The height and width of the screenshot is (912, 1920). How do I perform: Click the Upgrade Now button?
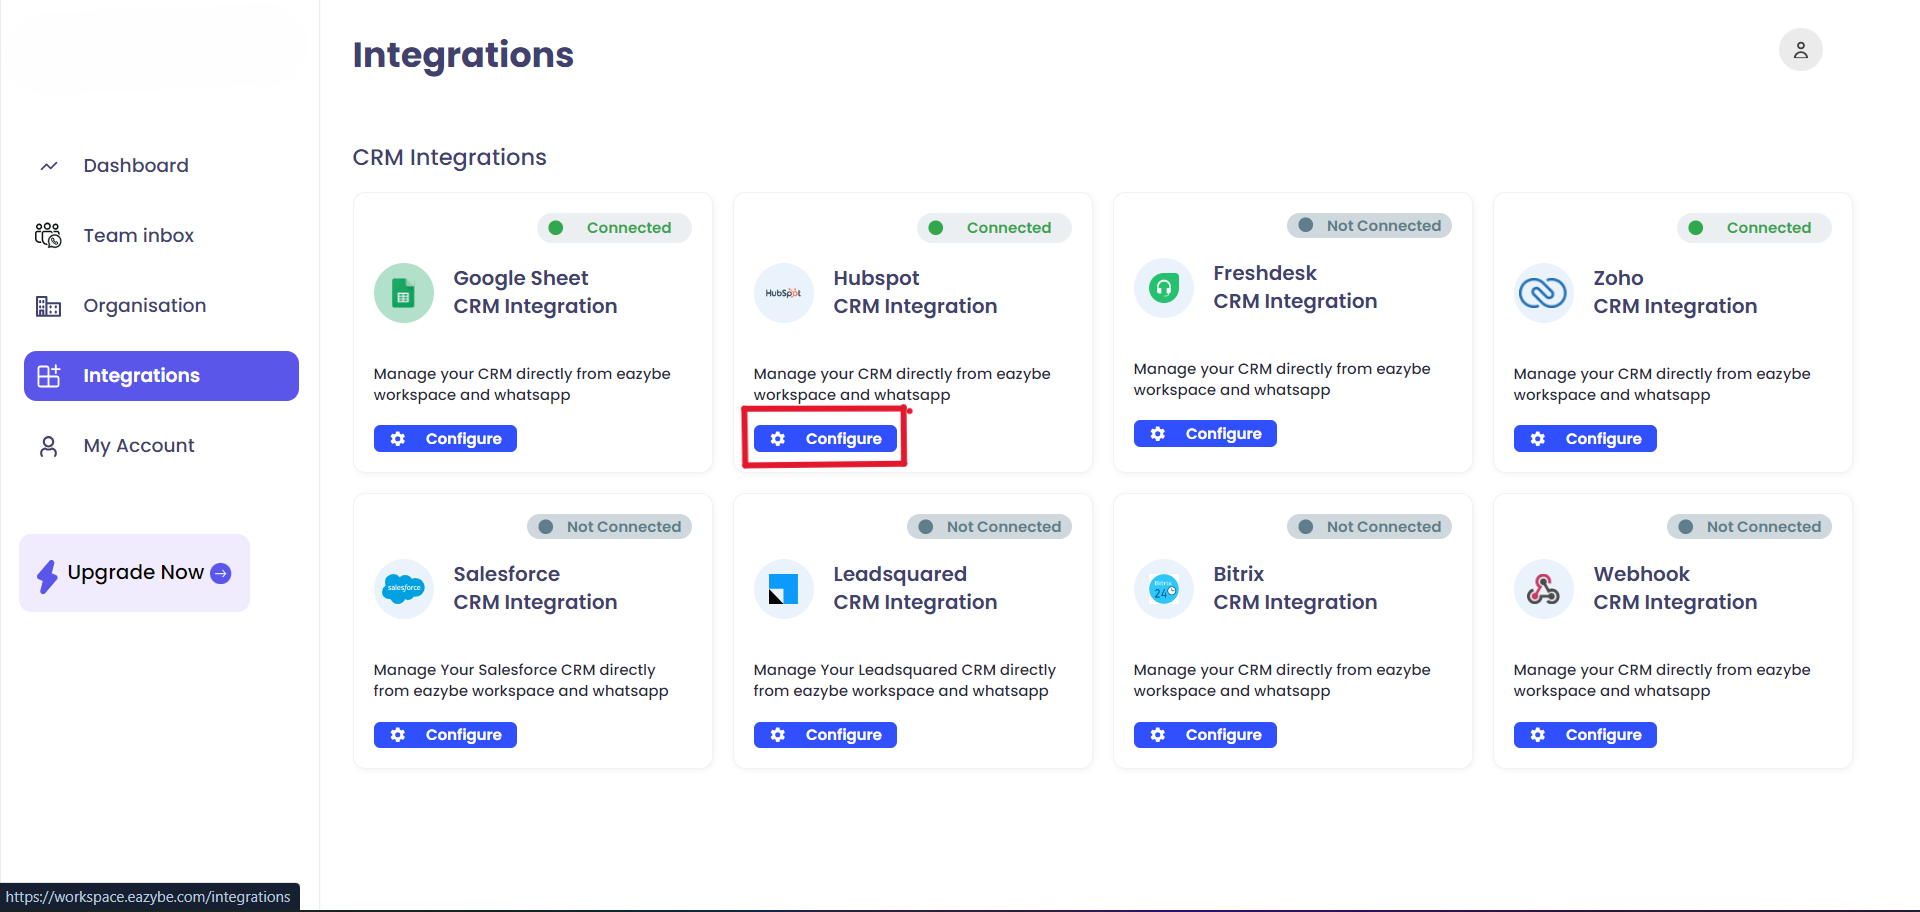tap(134, 573)
